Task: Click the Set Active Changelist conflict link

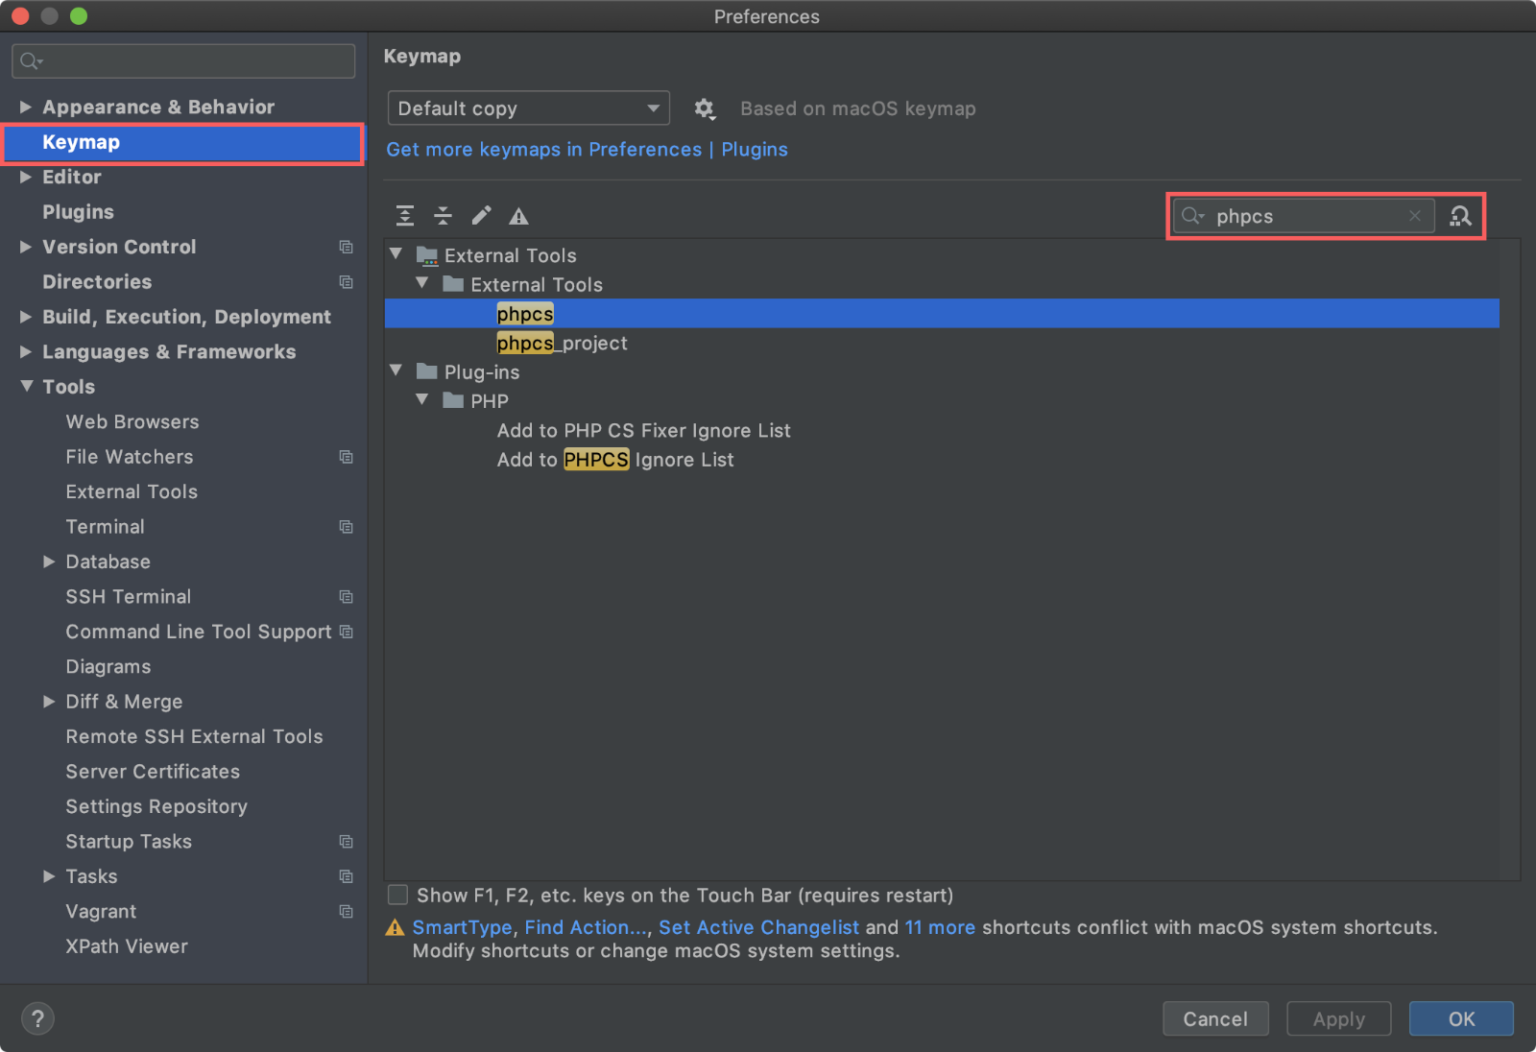Action: 758,927
